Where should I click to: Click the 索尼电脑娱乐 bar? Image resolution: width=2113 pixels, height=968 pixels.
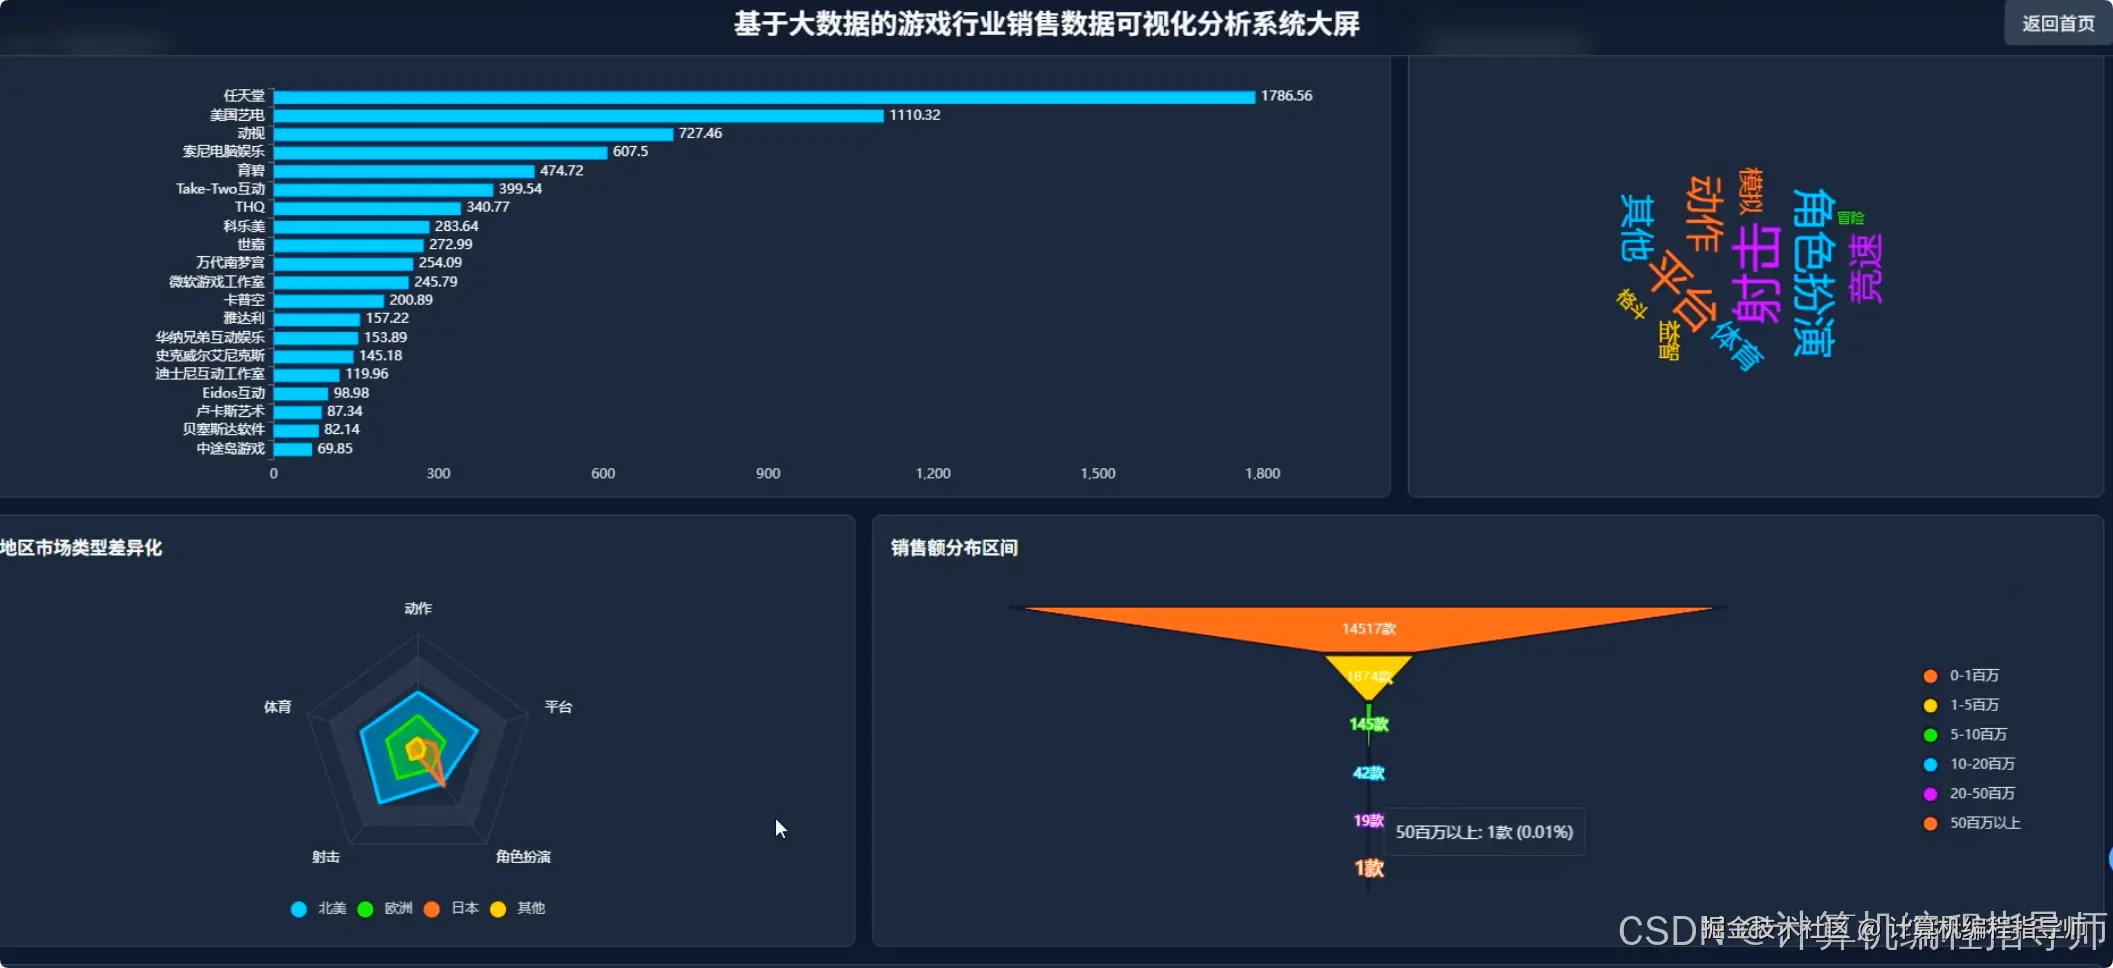click(x=441, y=152)
